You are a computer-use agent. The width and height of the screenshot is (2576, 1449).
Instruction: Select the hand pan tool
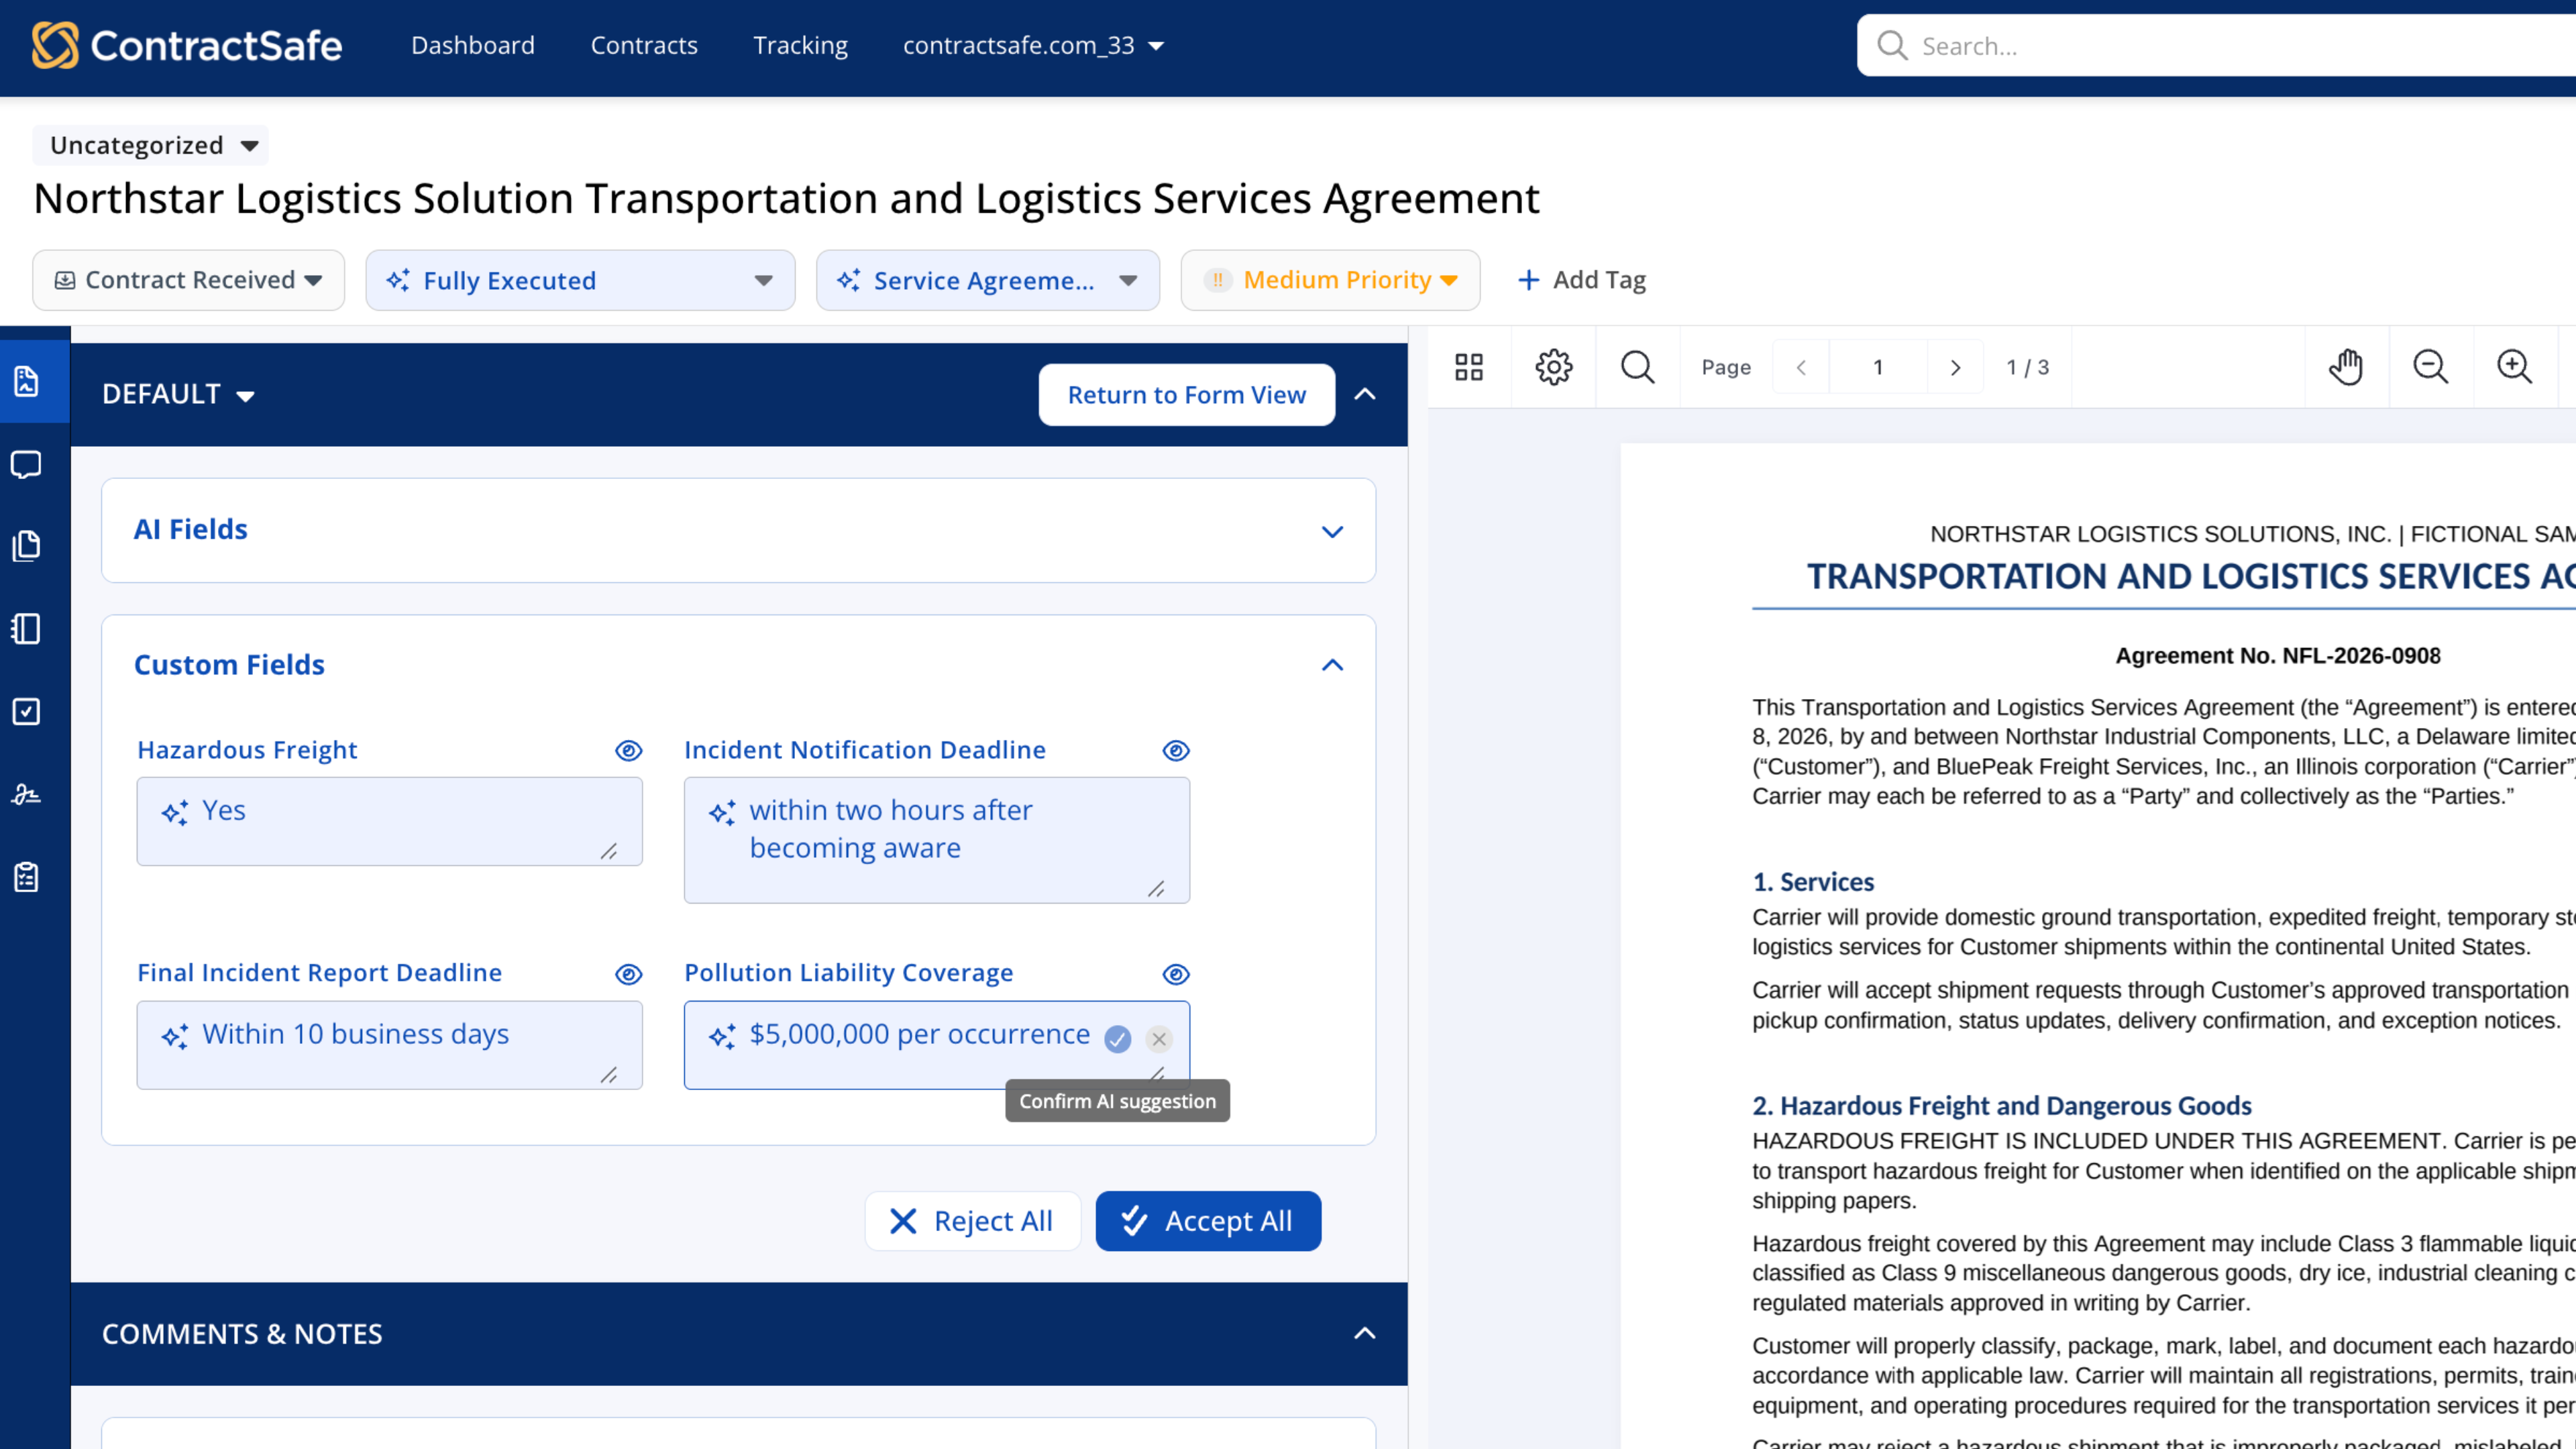pos(2346,367)
